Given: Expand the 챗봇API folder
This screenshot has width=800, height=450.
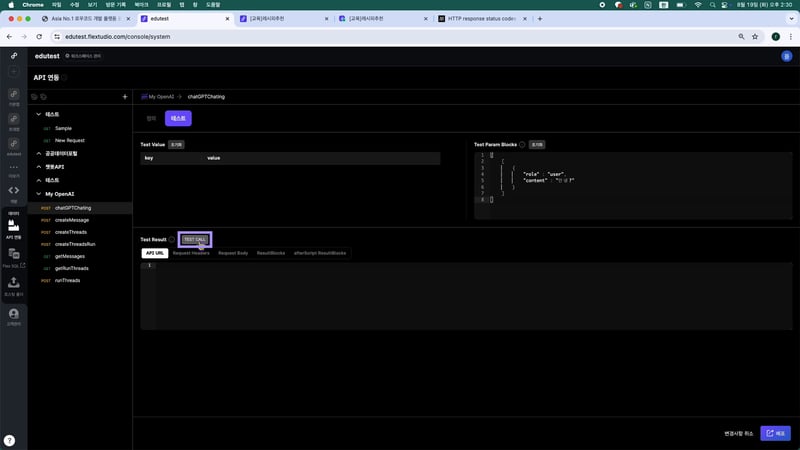Looking at the screenshot, I should [37, 167].
